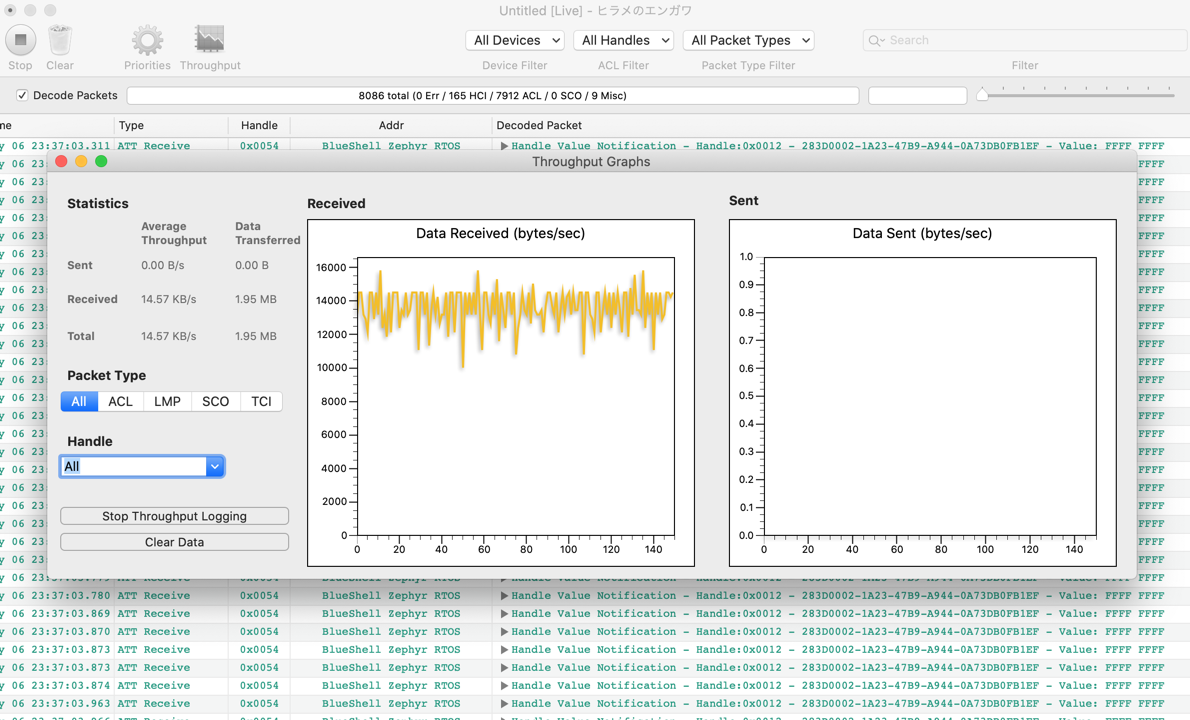Click the Clear trash can toolbar icon

pyautogui.click(x=60, y=39)
